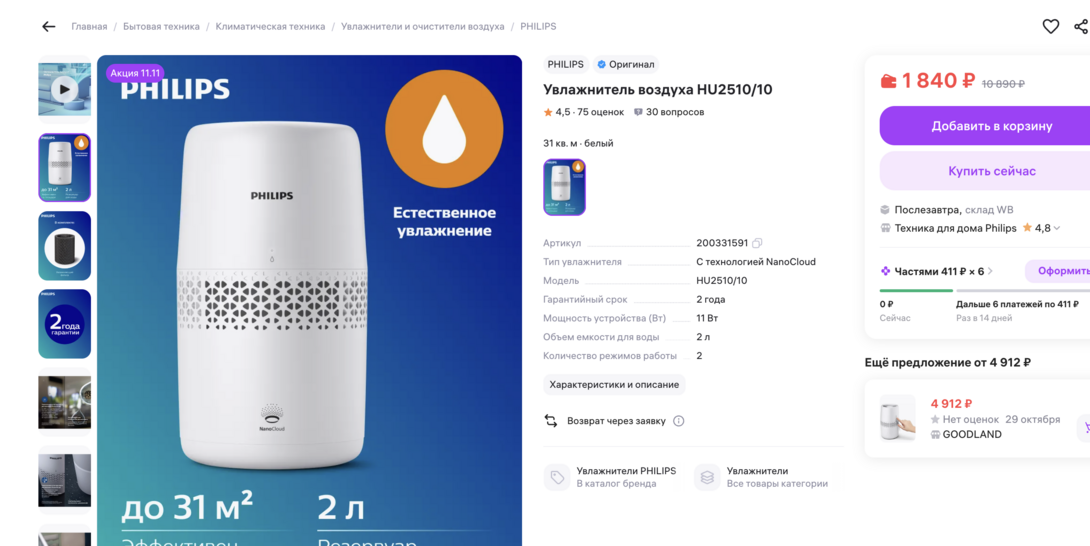
Task: Go to Бытовая техника breadcrumb
Action: (x=161, y=26)
